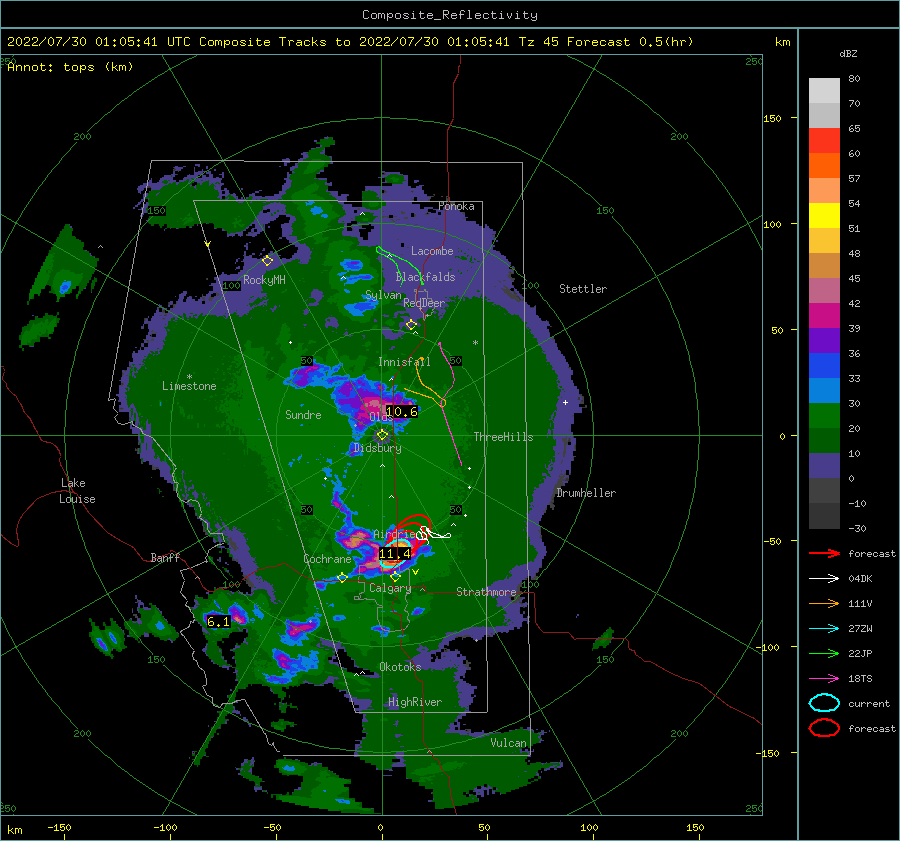This screenshot has width=900, height=841.
Task: Click the Lake Louise label
Action: [77, 491]
